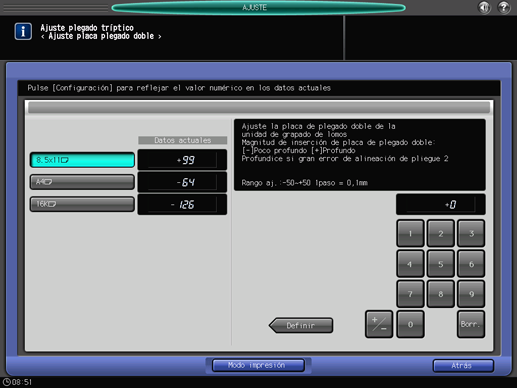This screenshot has height=388, width=517.
Task: Open help with the question mark icon
Action: point(504,7)
